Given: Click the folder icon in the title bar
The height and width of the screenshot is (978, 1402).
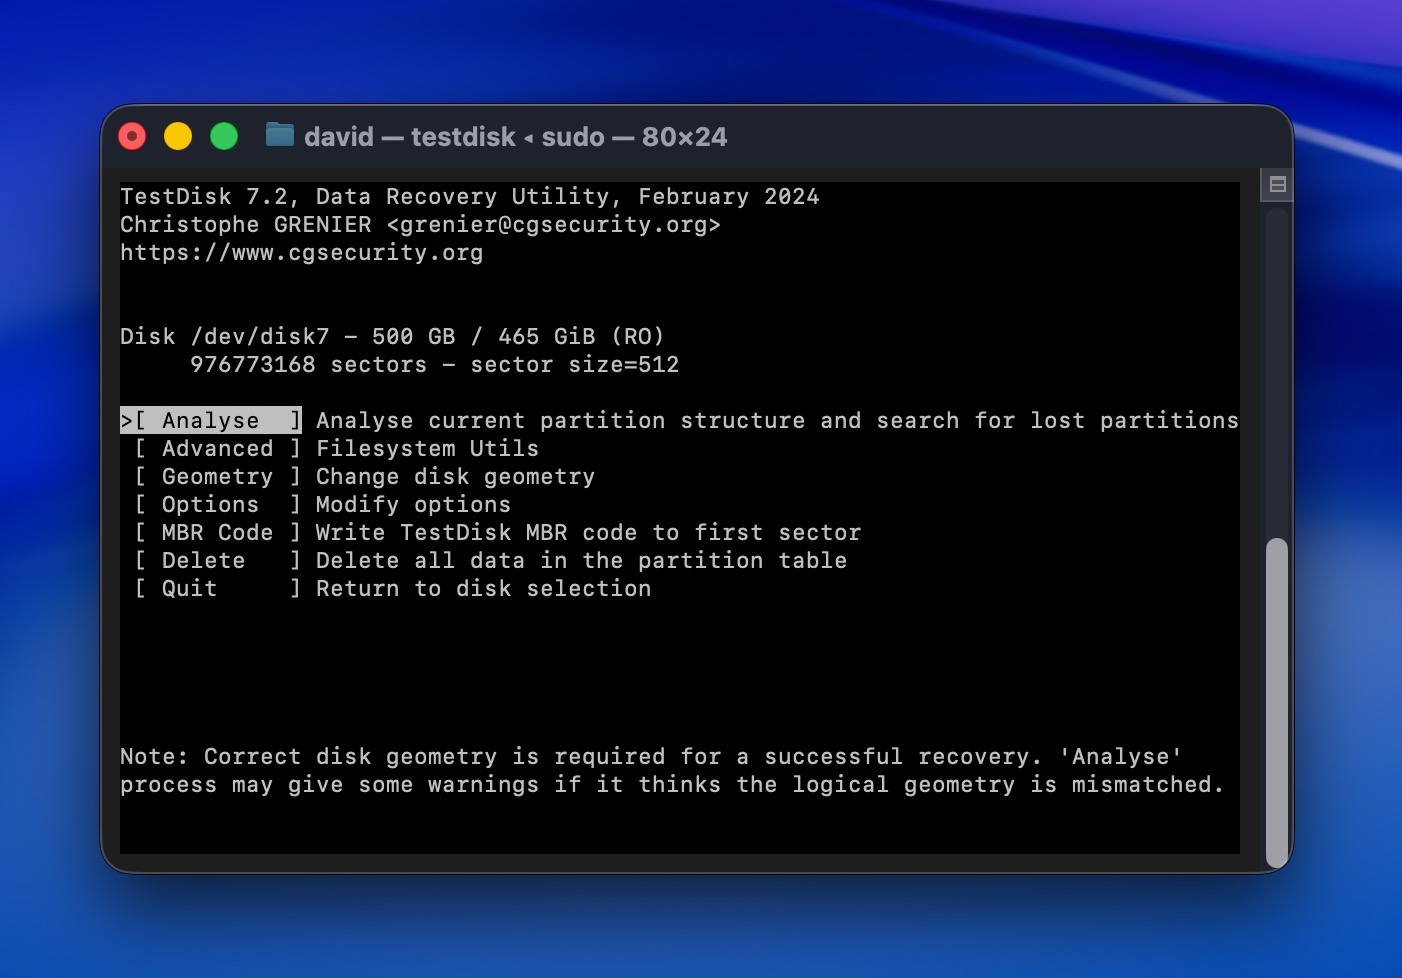Looking at the screenshot, I should 281,137.
